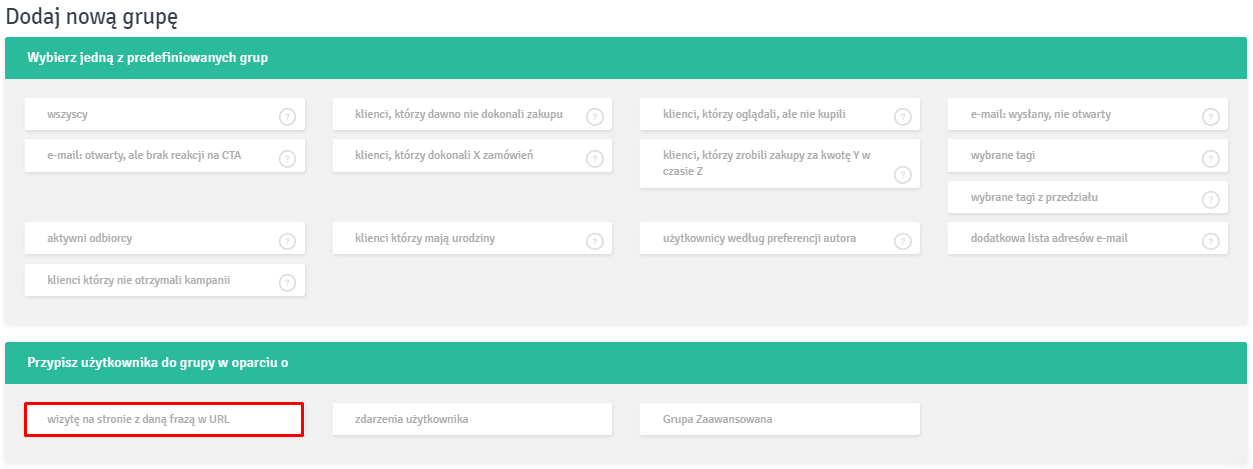Select the 'Grupa Zaawansowana' option
The image size is (1253, 469).
[x=780, y=419]
